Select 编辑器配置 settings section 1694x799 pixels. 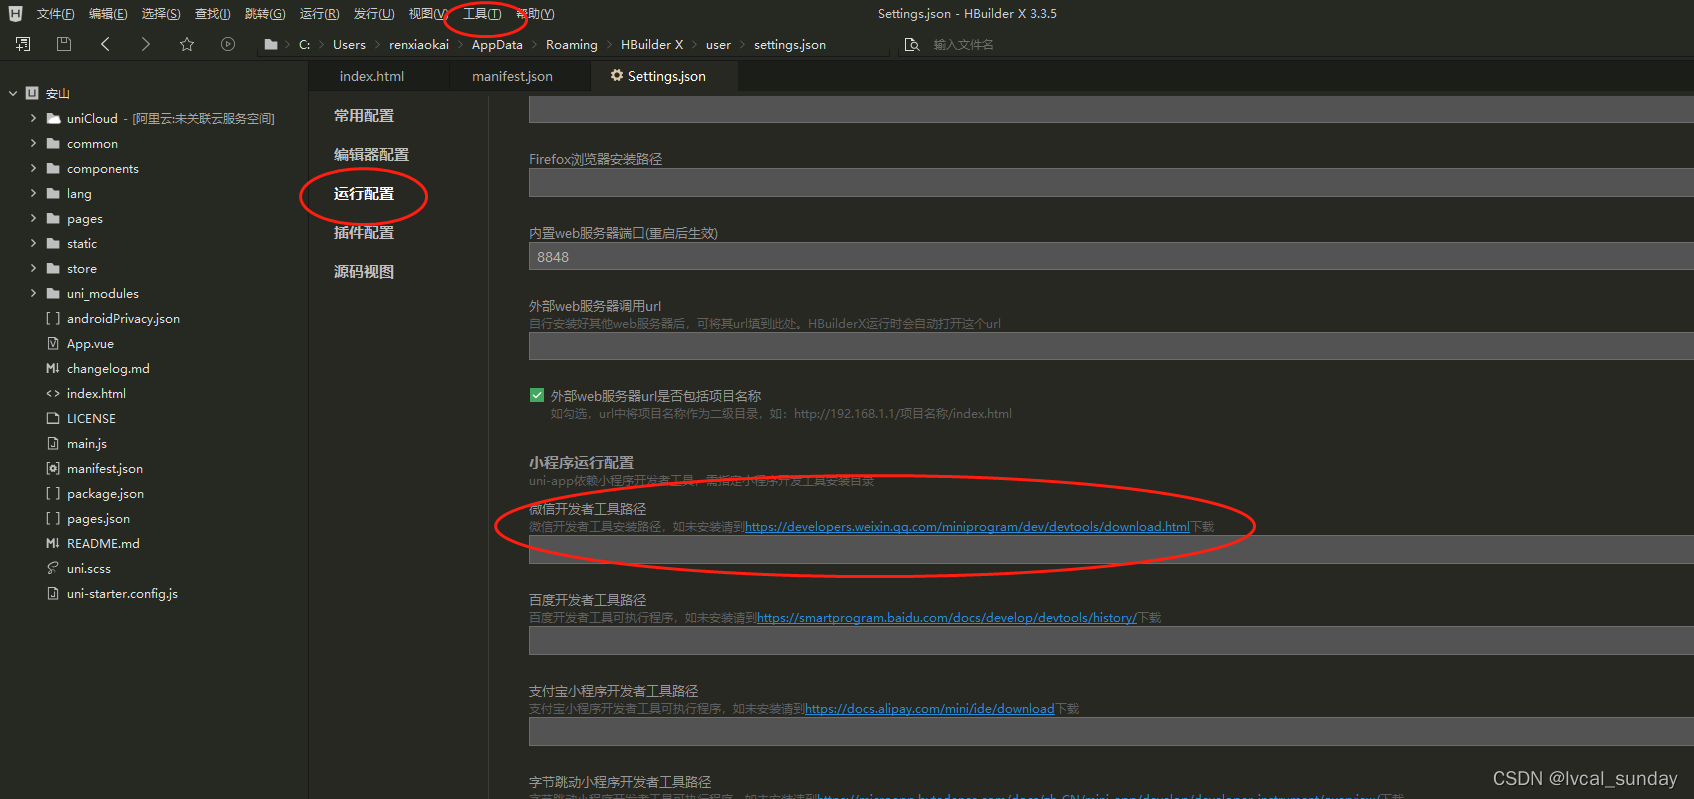371,155
